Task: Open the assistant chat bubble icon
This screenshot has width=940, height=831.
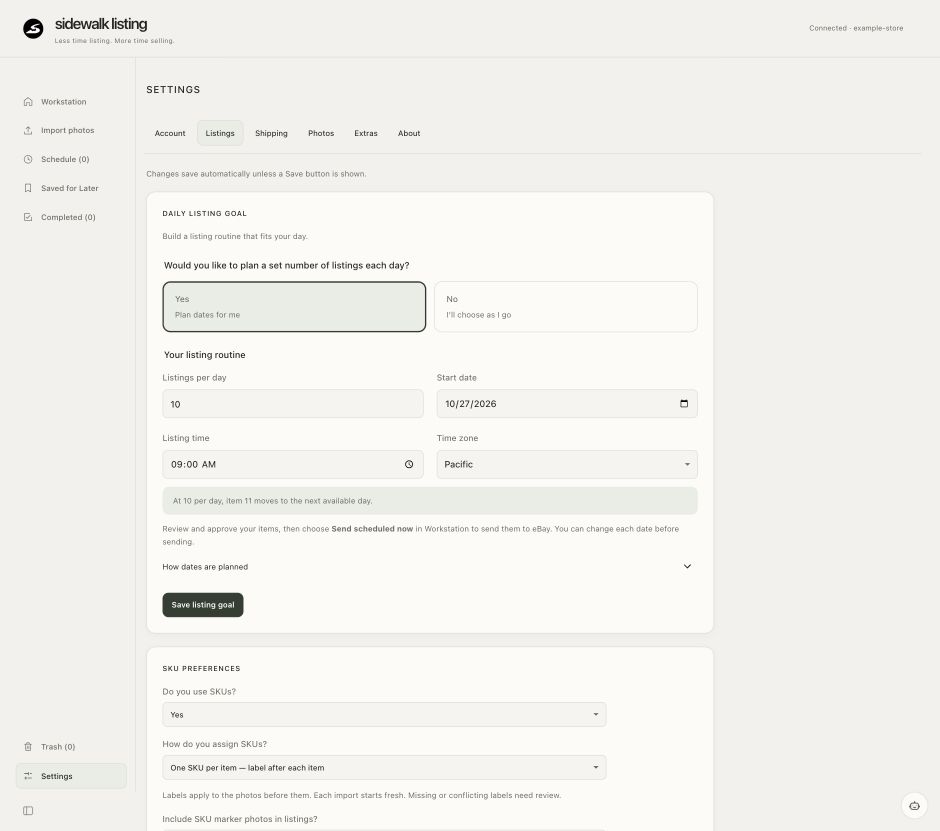Action: click(914, 806)
